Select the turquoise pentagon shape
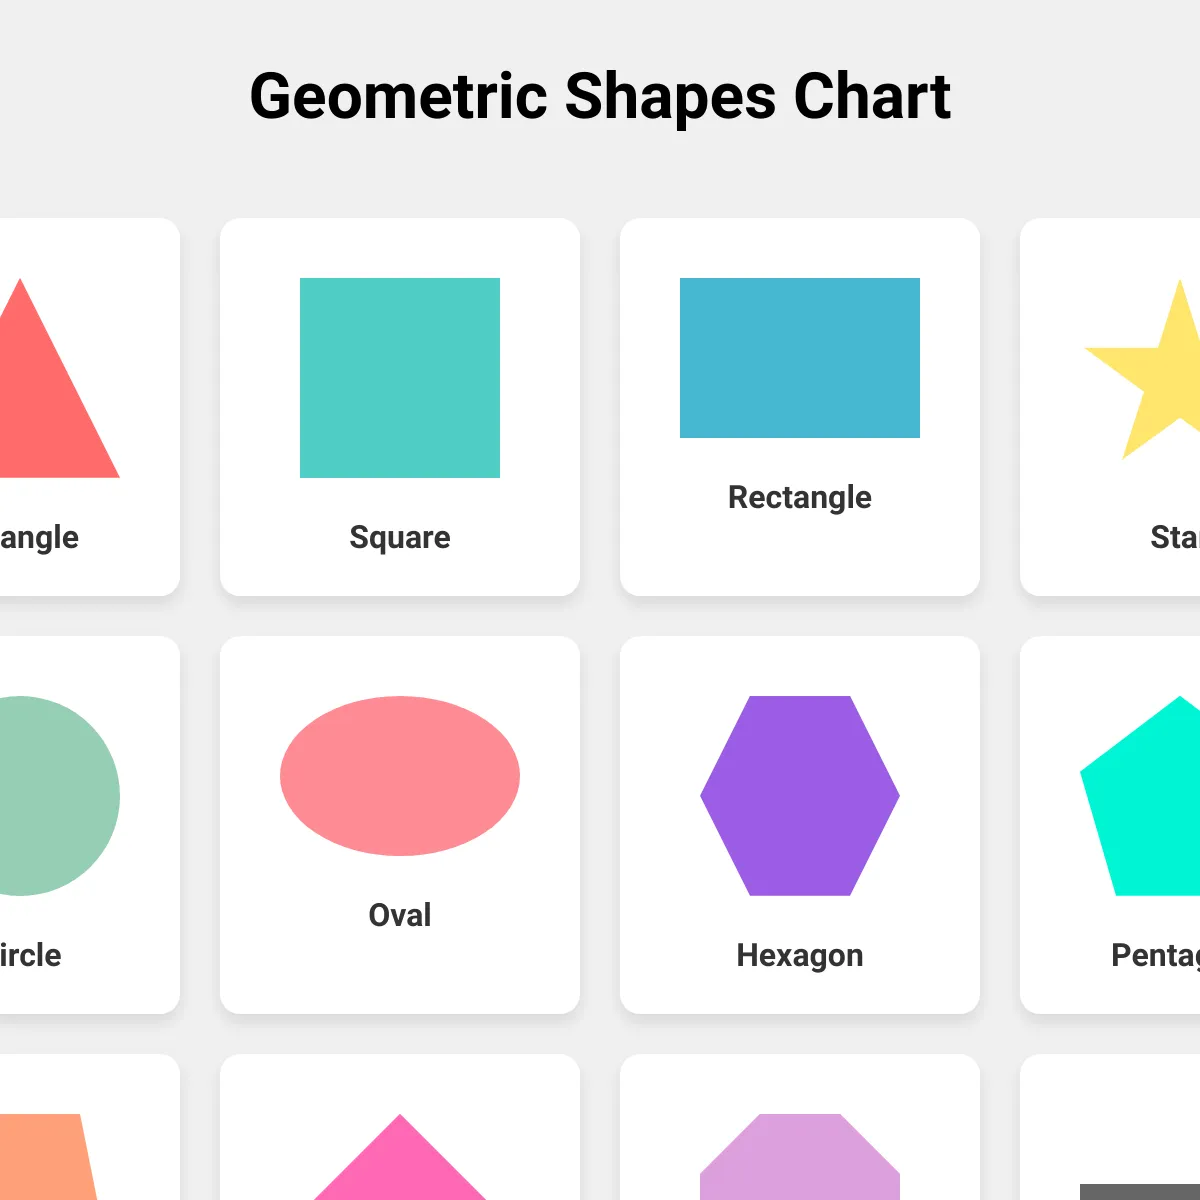 [x=1140, y=796]
